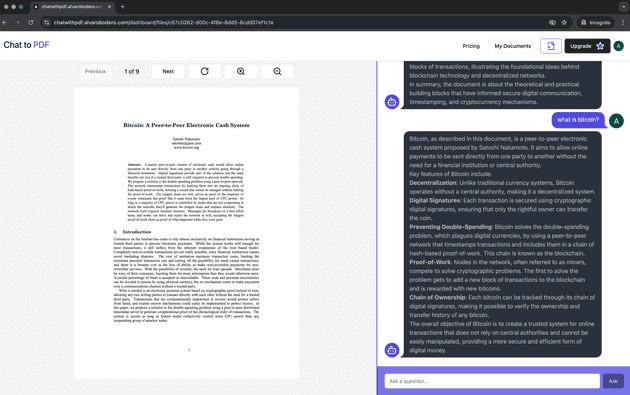Go to Next PDF page
630x395 pixels.
[168, 71]
